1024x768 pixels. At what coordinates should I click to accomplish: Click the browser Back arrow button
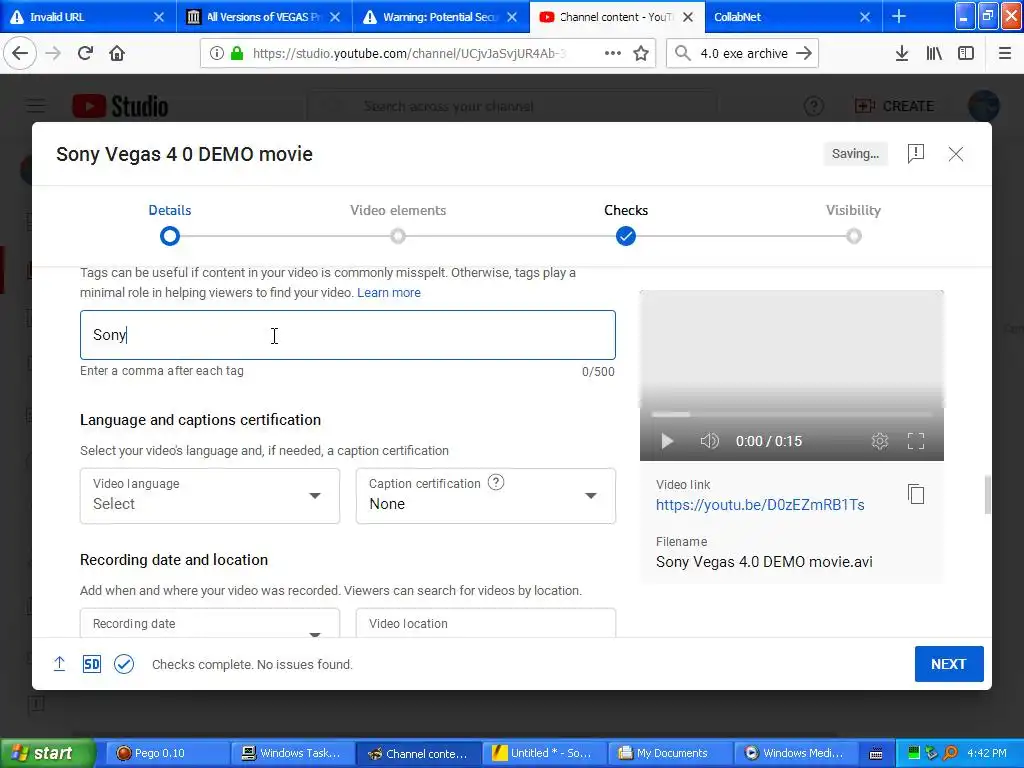pos(20,53)
